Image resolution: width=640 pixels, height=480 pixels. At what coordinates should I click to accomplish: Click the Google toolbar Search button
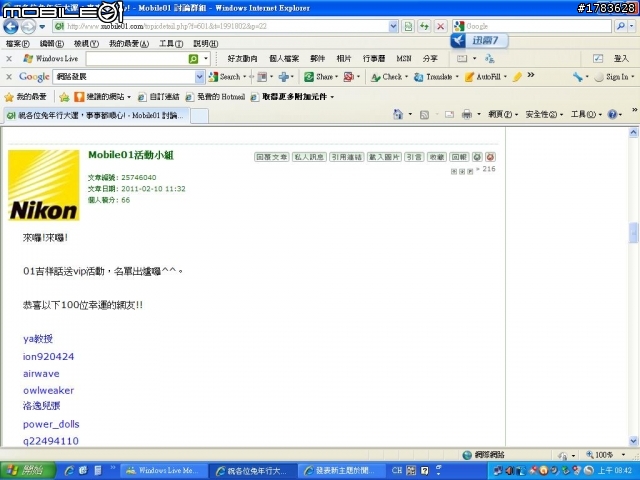[x=224, y=77]
